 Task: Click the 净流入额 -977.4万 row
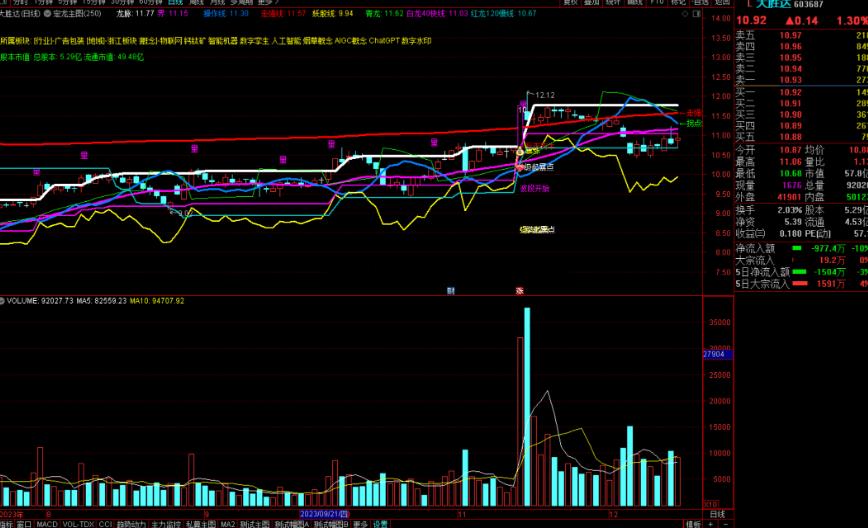(802, 249)
